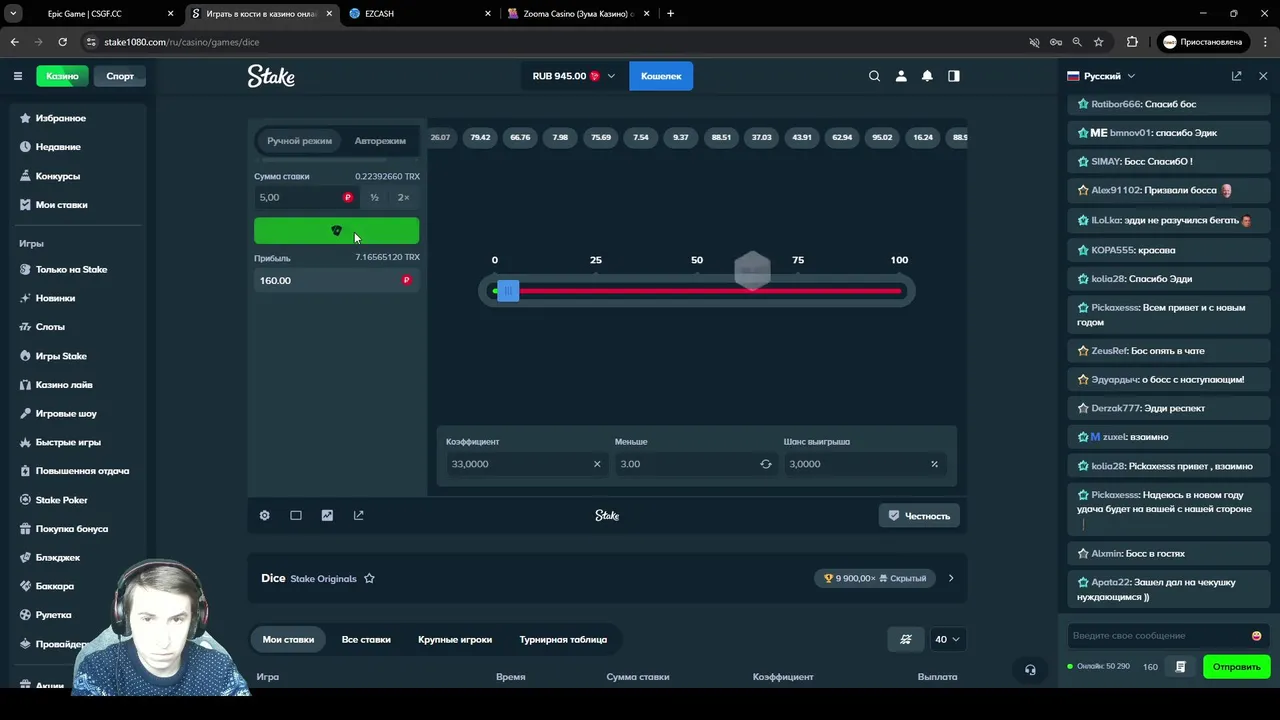Clear the Коэффициент field x icon
1280x720 pixels.
tap(597, 464)
